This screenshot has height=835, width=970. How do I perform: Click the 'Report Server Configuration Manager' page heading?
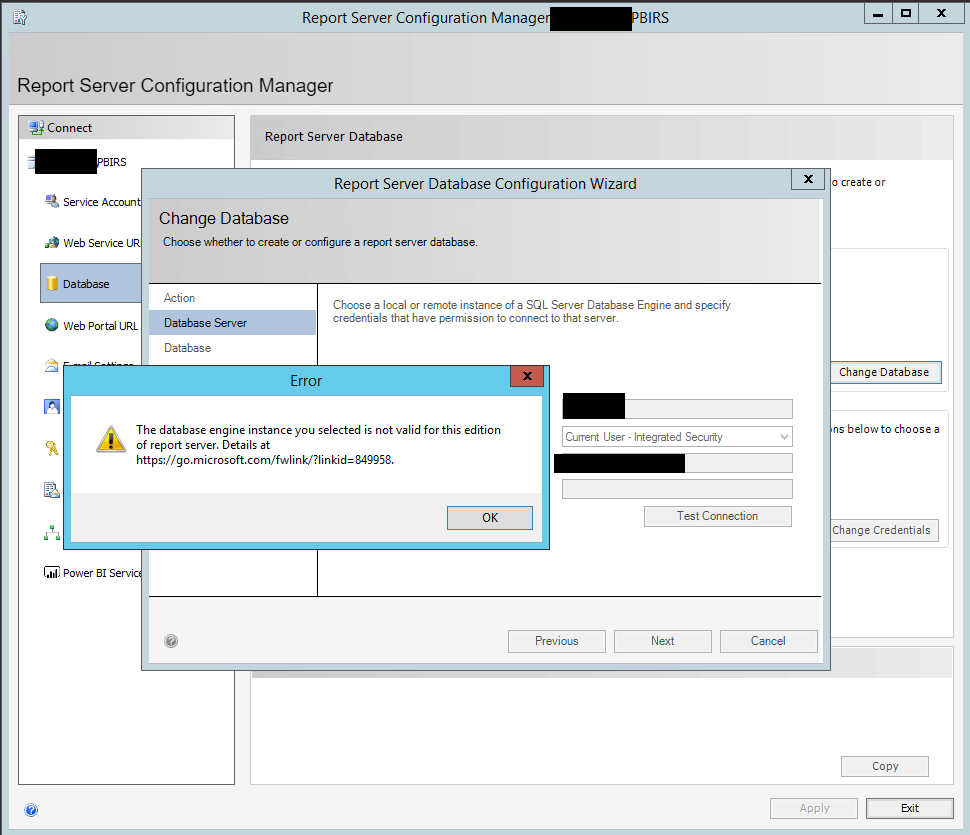[175, 85]
